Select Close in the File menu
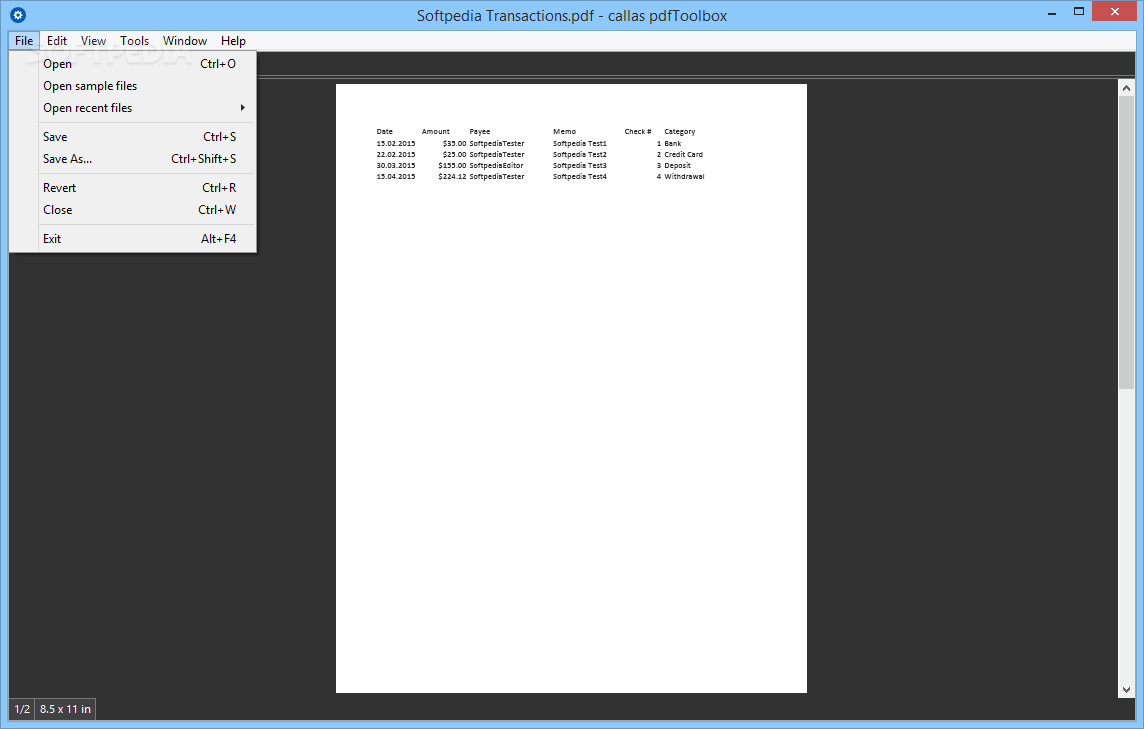Image resolution: width=1144 pixels, height=729 pixels. [133, 210]
